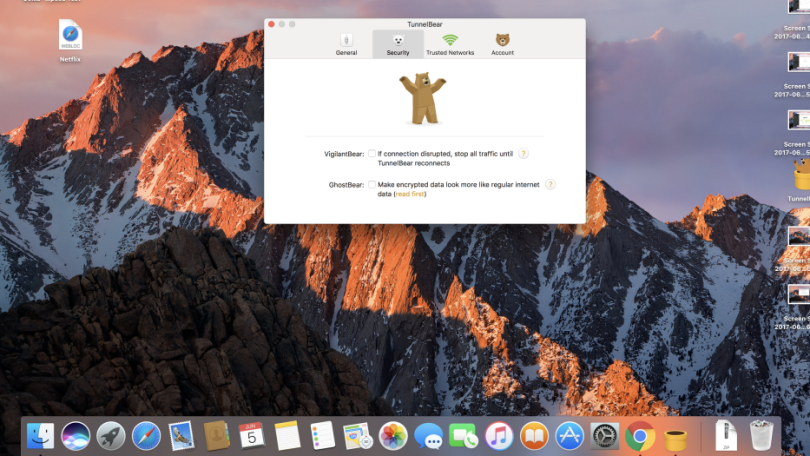The width and height of the screenshot is (810, 456).
Task: Enable the VigilantBear checkbox
Action: (x=372, y=153)
